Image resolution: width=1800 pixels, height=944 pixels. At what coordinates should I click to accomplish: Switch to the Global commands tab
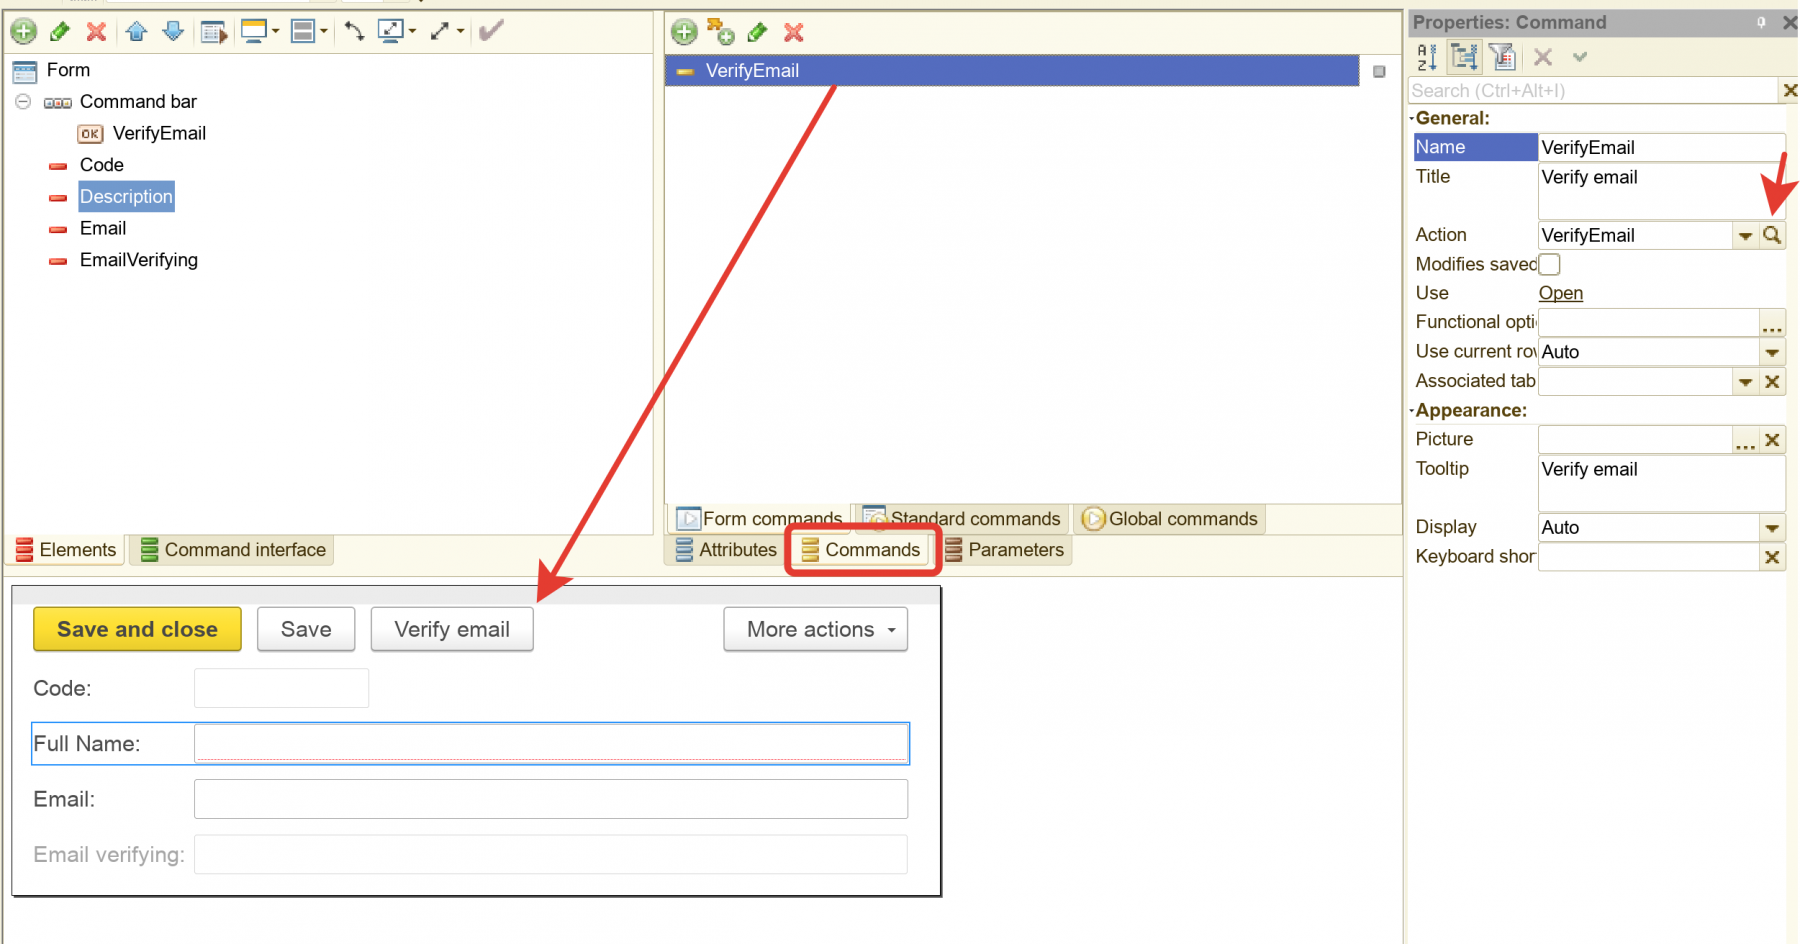[x=1170, y=519]
